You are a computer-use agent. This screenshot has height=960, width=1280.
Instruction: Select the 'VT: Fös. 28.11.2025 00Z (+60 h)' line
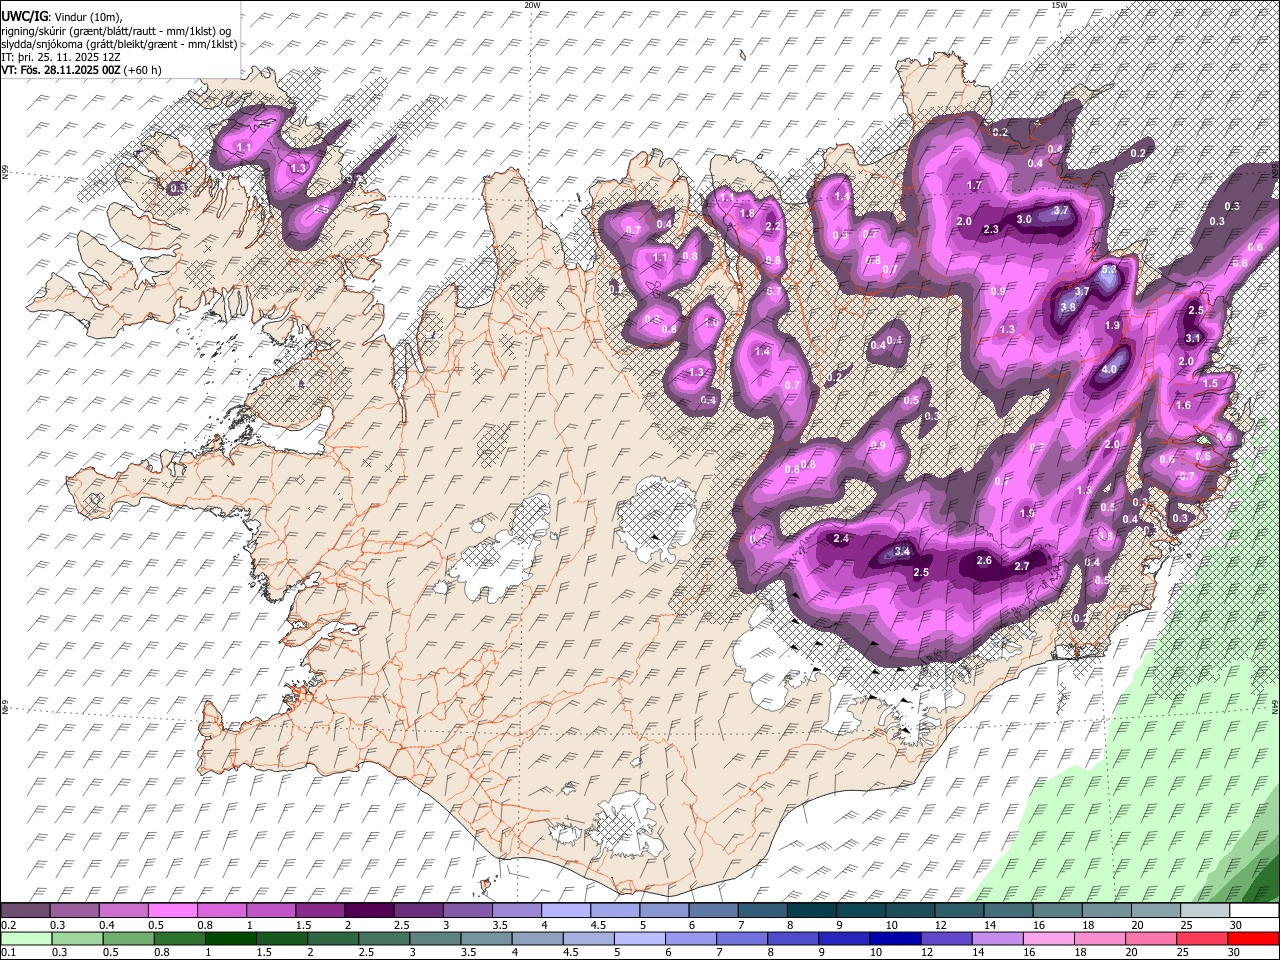tap(81, 70)
